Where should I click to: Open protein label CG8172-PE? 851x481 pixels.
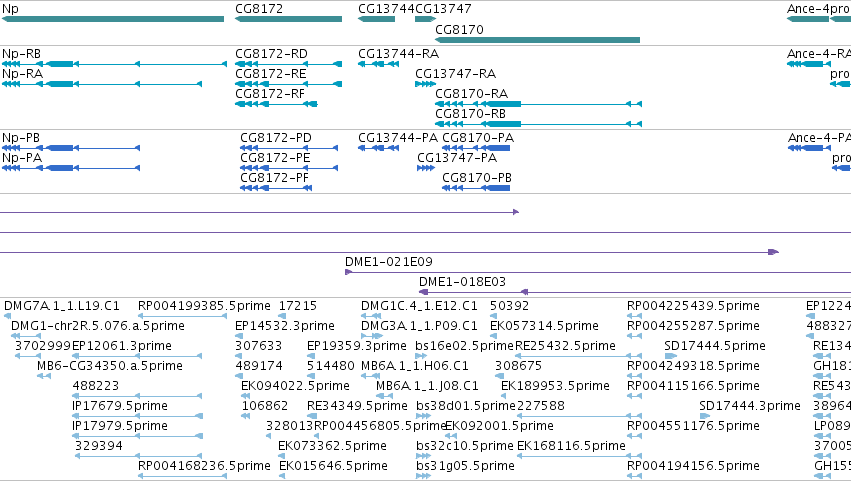pos(275,158)
